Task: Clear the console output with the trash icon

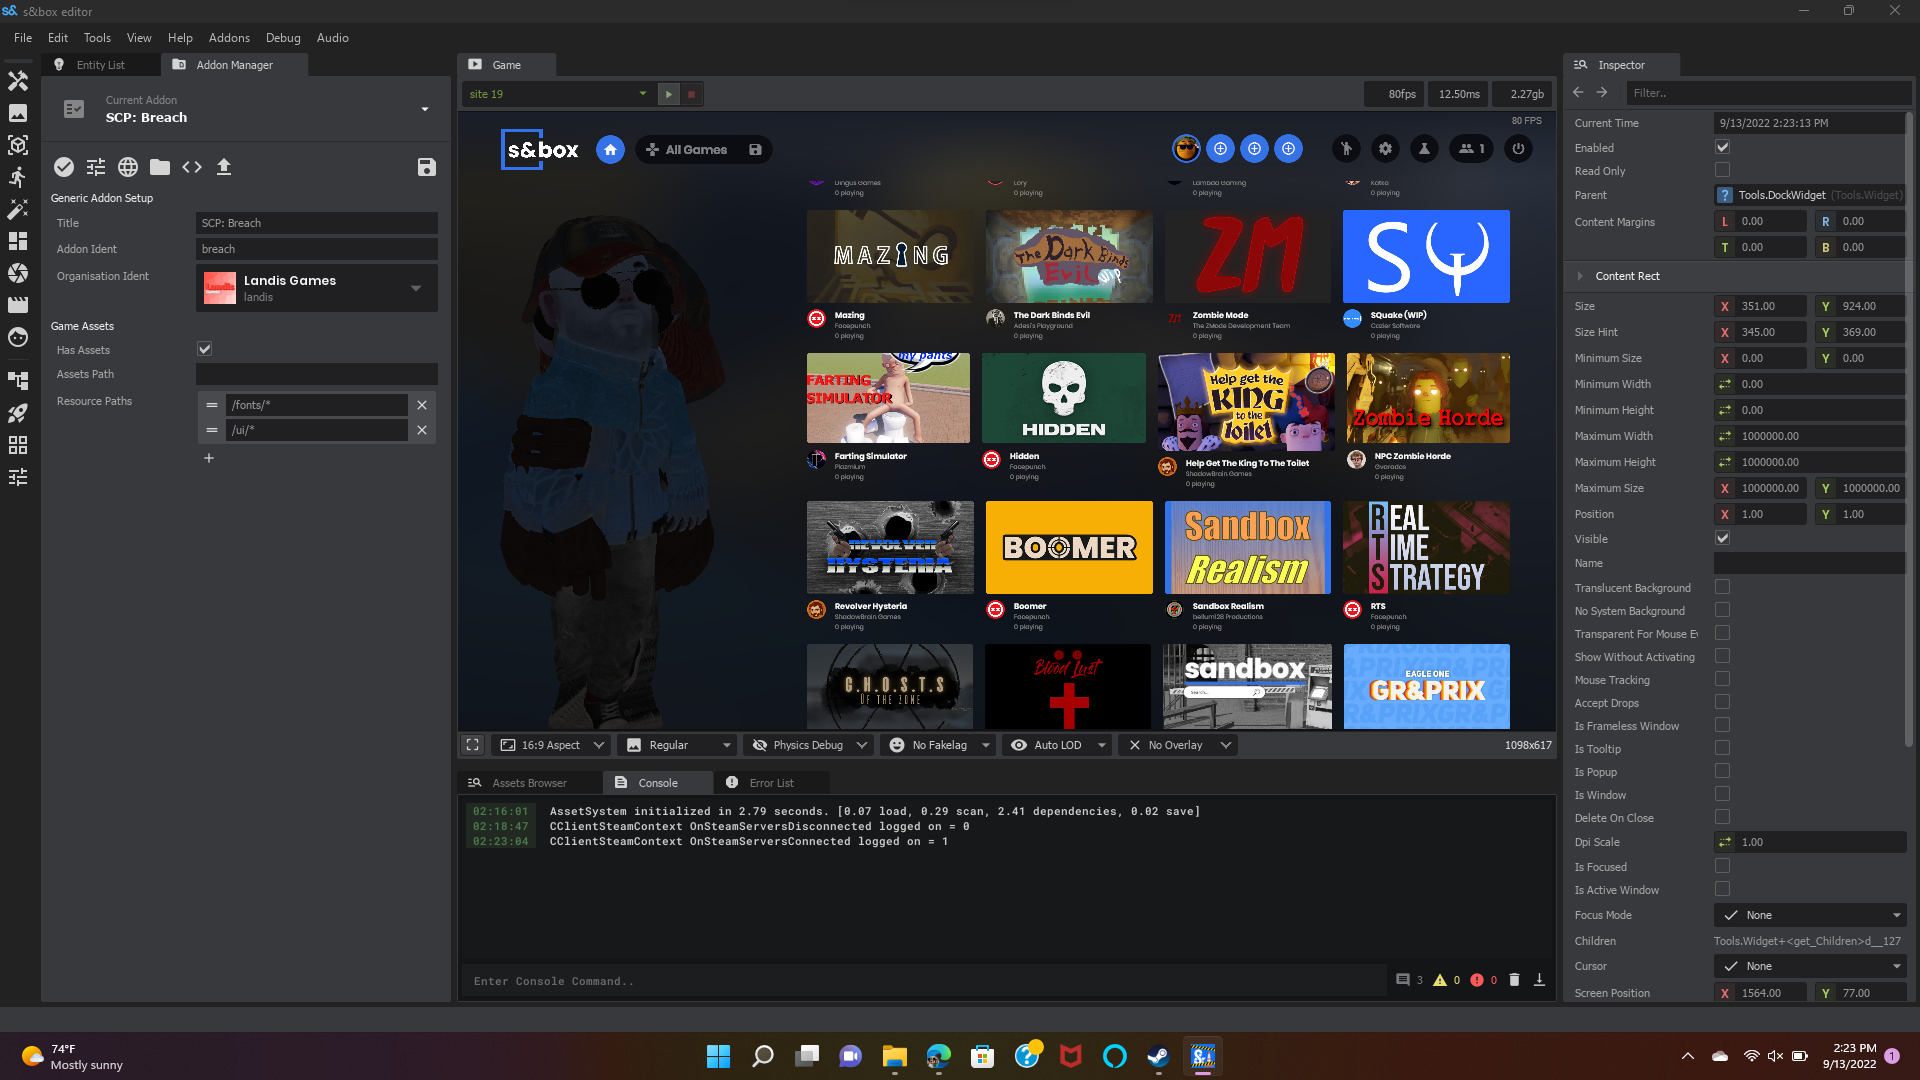Action: coord(1515,980)
